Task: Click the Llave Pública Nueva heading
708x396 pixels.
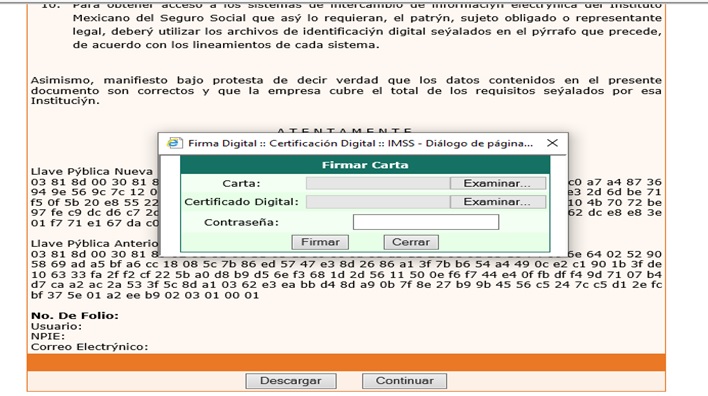Action: [92, 172]
